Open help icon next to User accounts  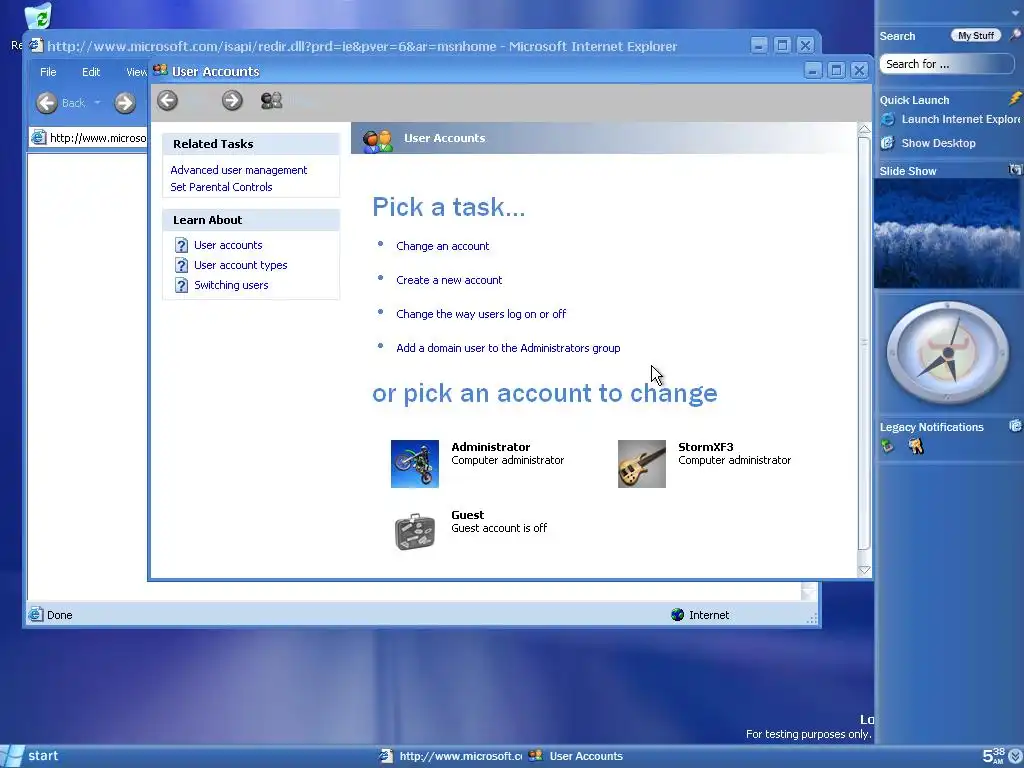[182, 246]
